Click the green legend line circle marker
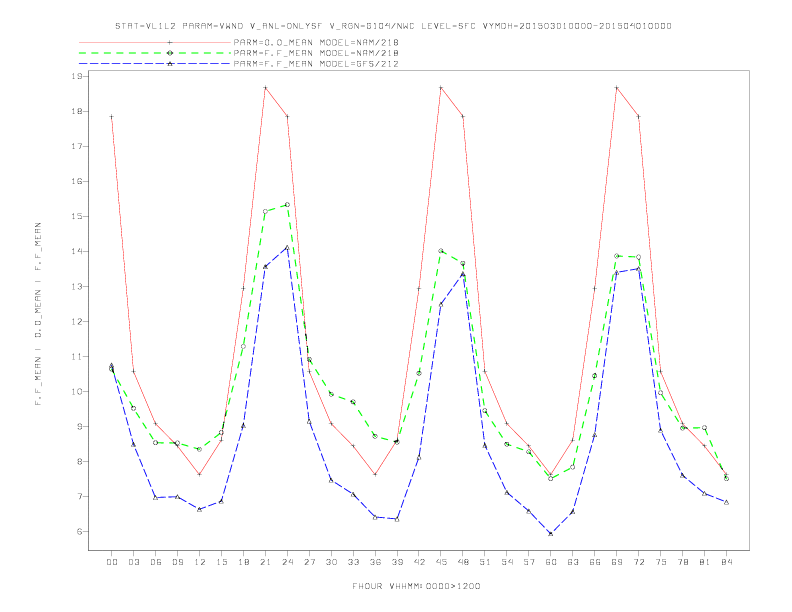 [170, 53]
